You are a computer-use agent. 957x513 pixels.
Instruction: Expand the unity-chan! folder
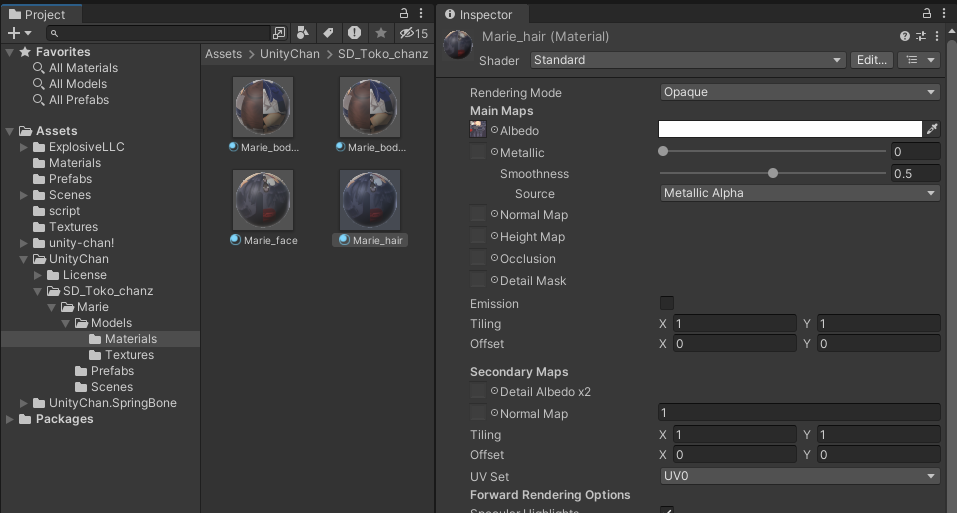click(x=24, y=243)
